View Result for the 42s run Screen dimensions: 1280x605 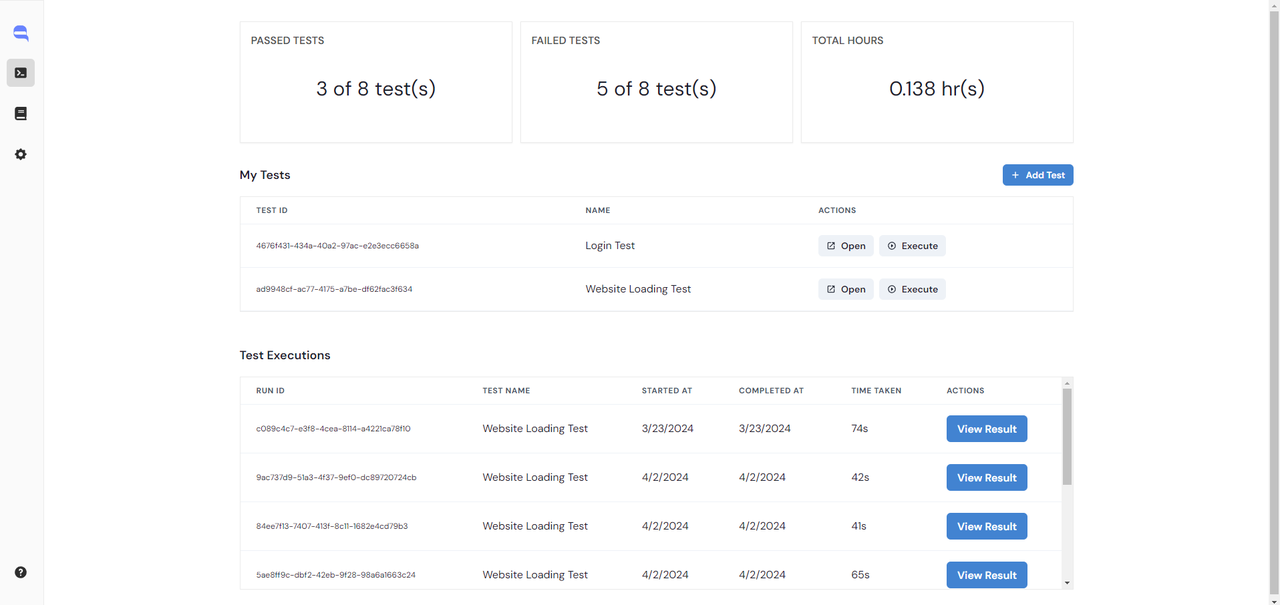point(987,478)
